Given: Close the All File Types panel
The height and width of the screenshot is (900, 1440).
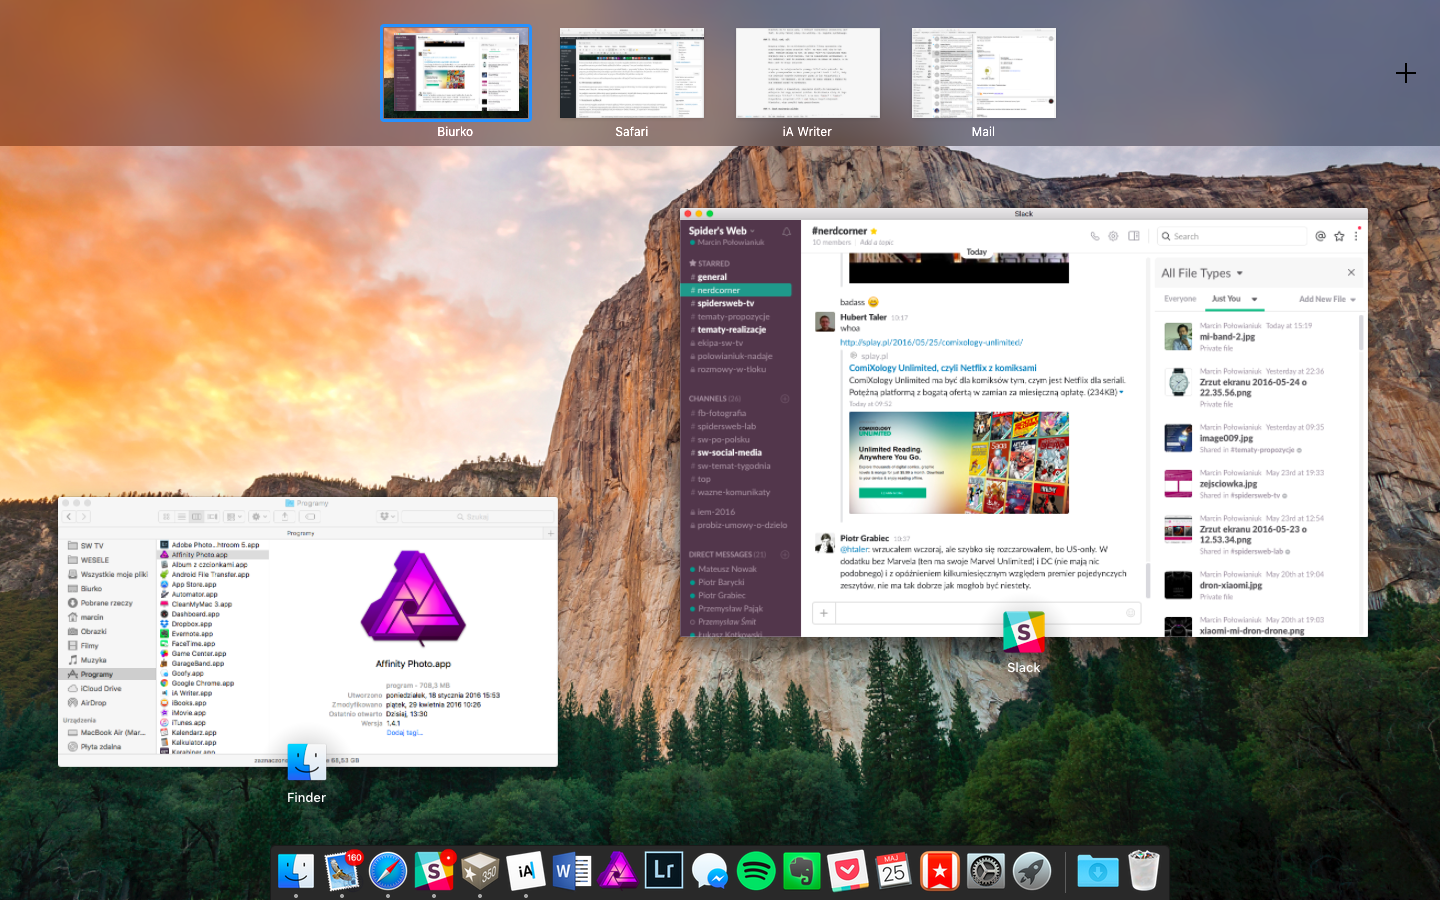Looking at the screenshot, I should [1351, 272].
